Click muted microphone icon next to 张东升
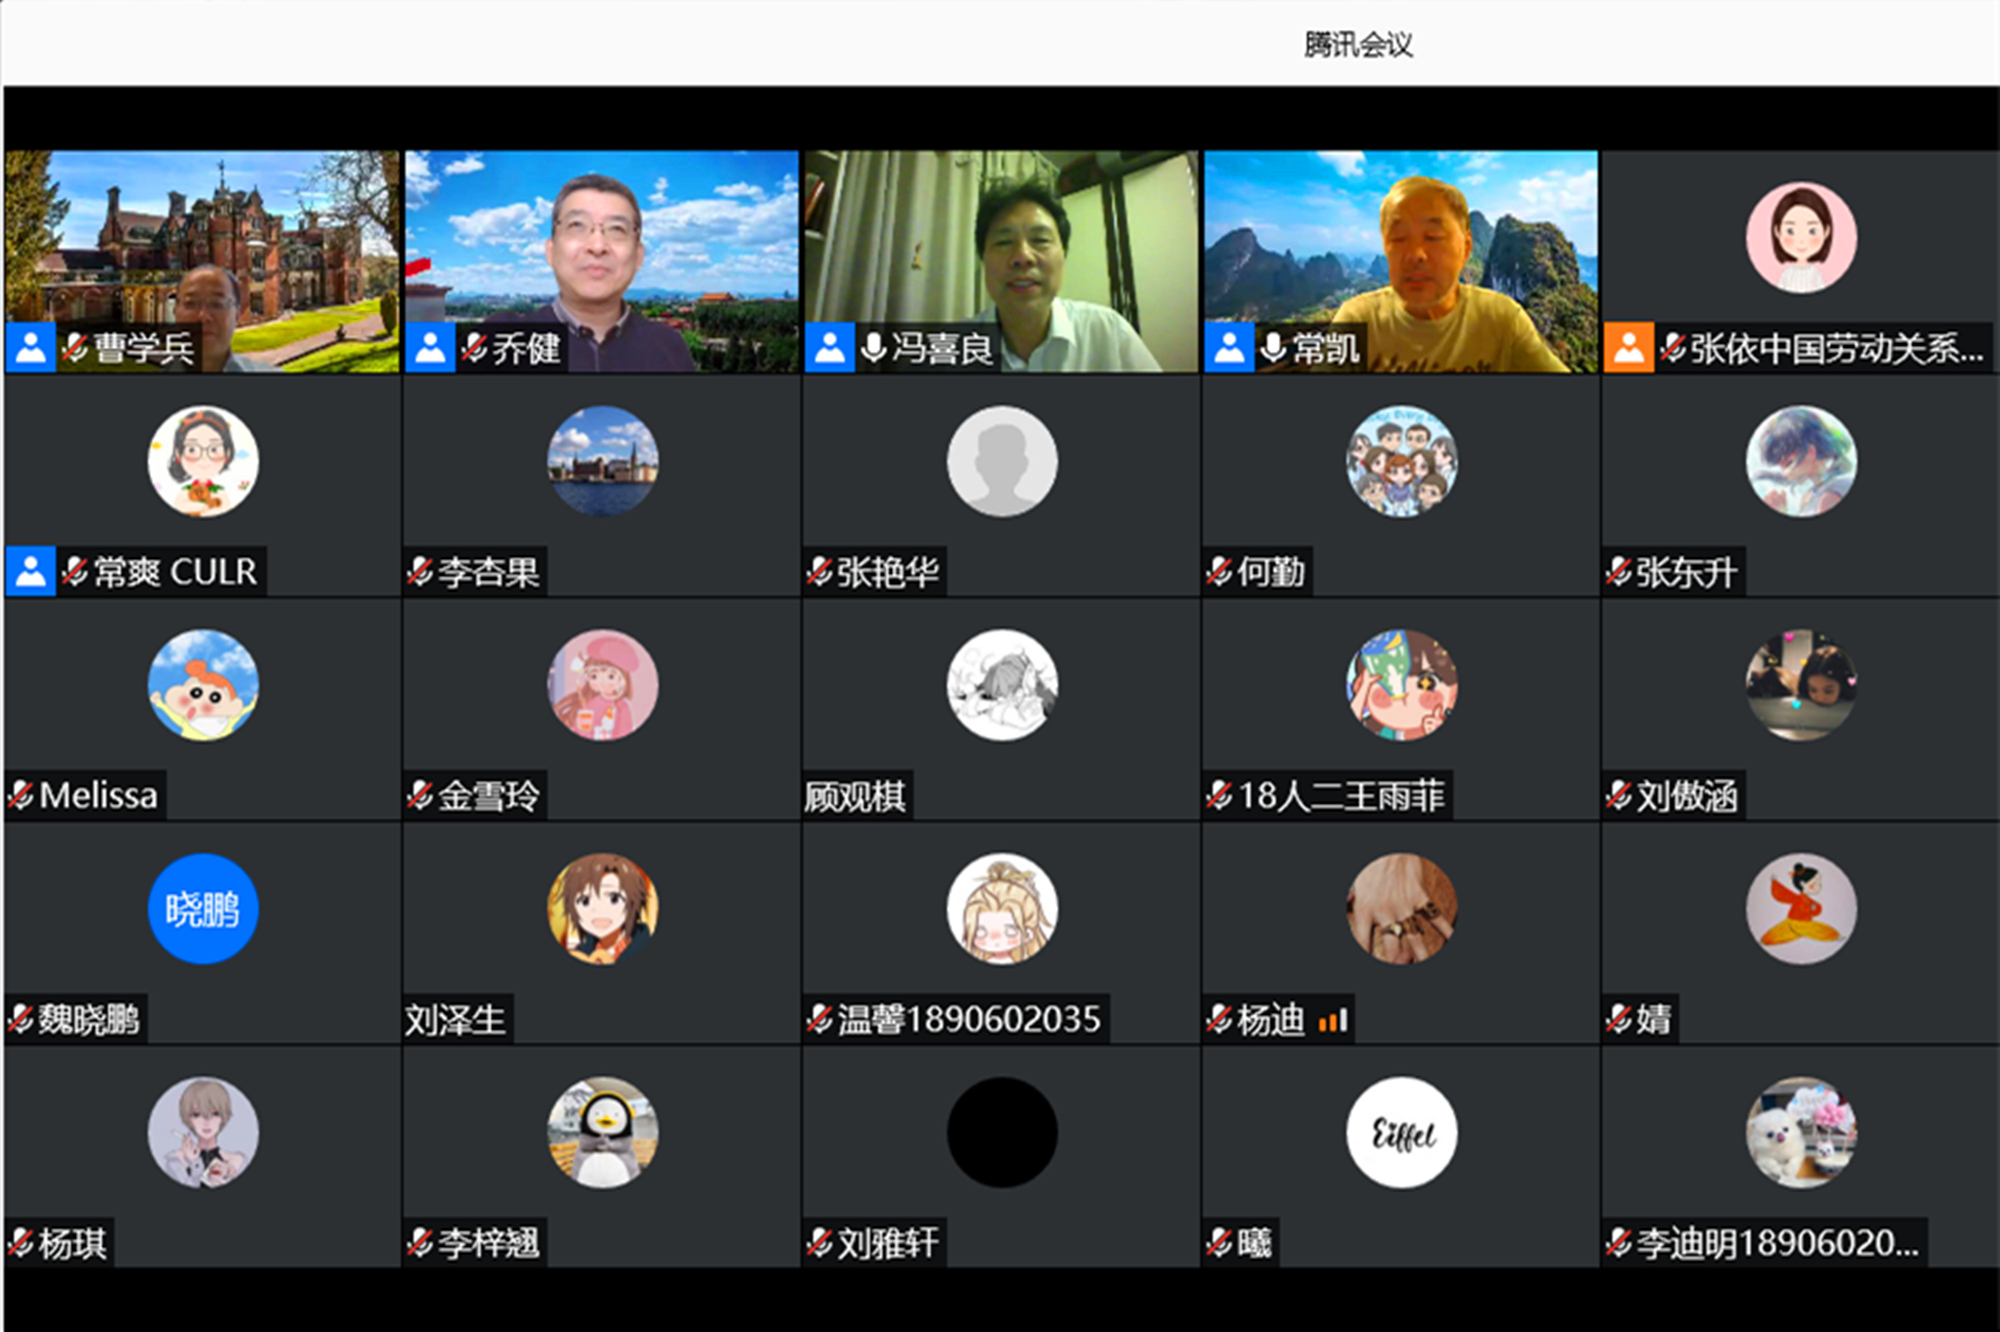The image size is (2000, 1332). (x=1619, y=572)
